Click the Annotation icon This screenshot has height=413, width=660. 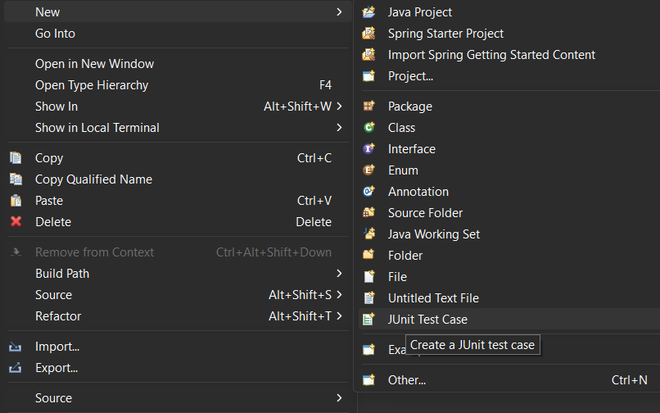[x=368, y=192]
